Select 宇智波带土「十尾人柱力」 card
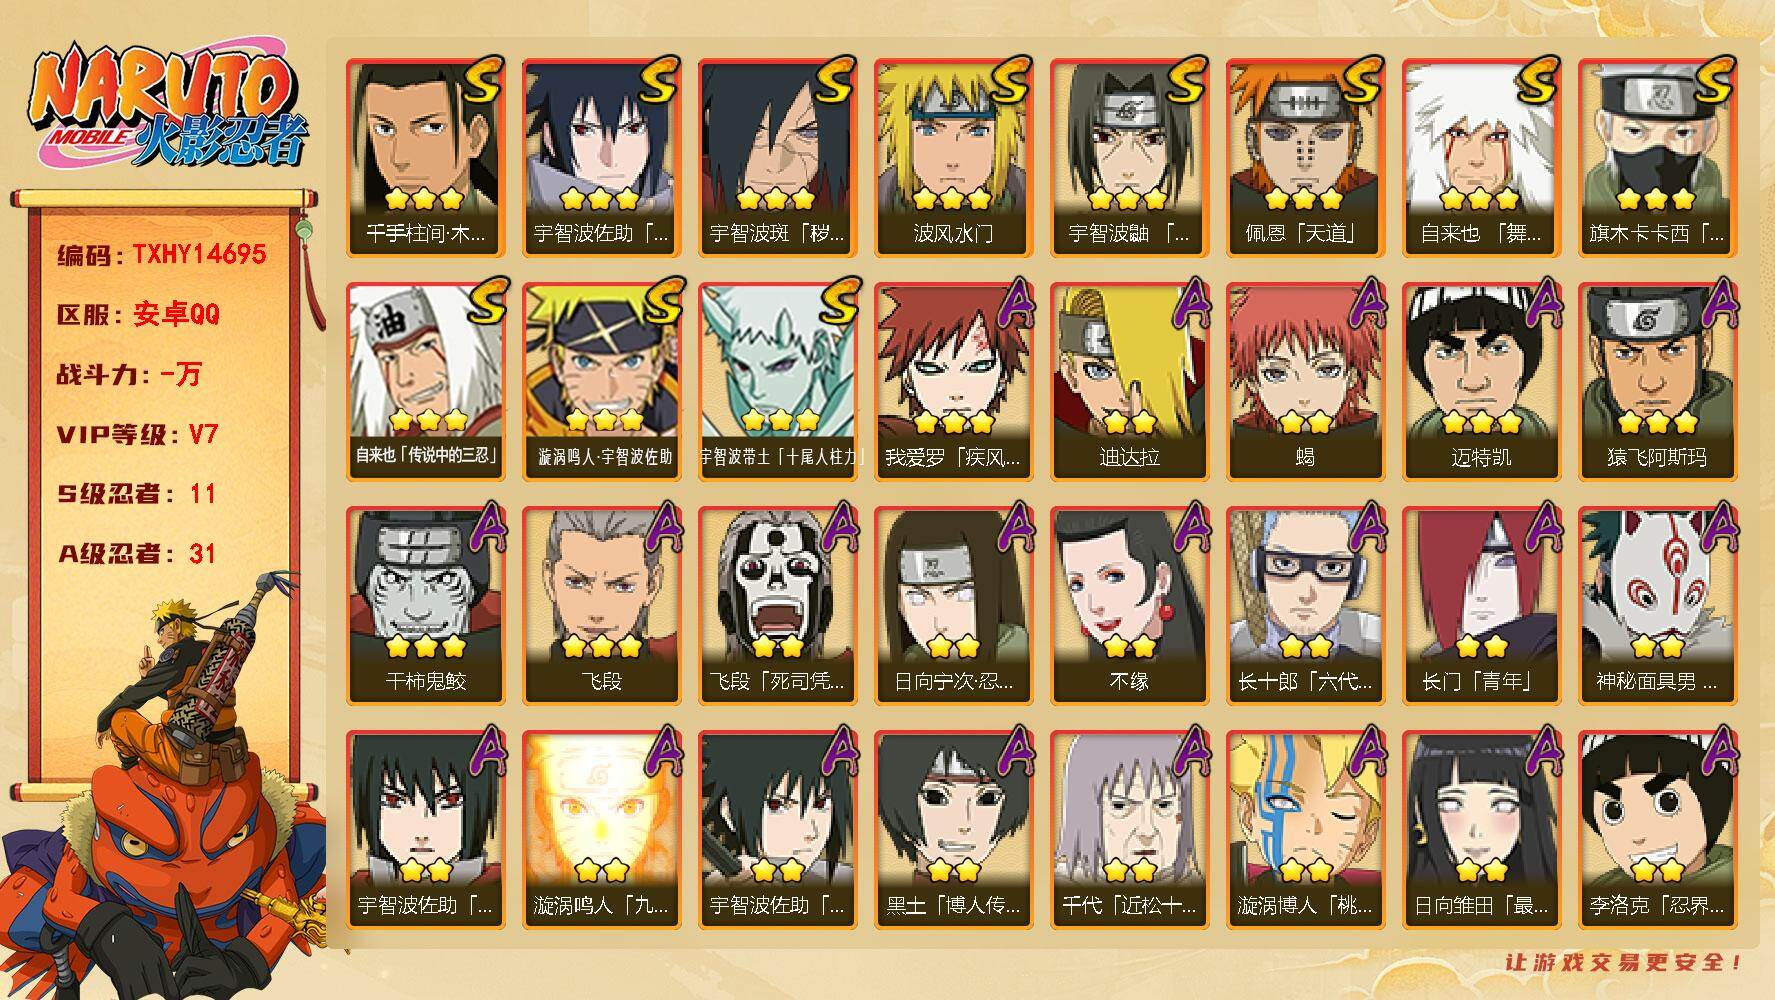This screenshot has height=1000, width=1775. tap(778, 382)
